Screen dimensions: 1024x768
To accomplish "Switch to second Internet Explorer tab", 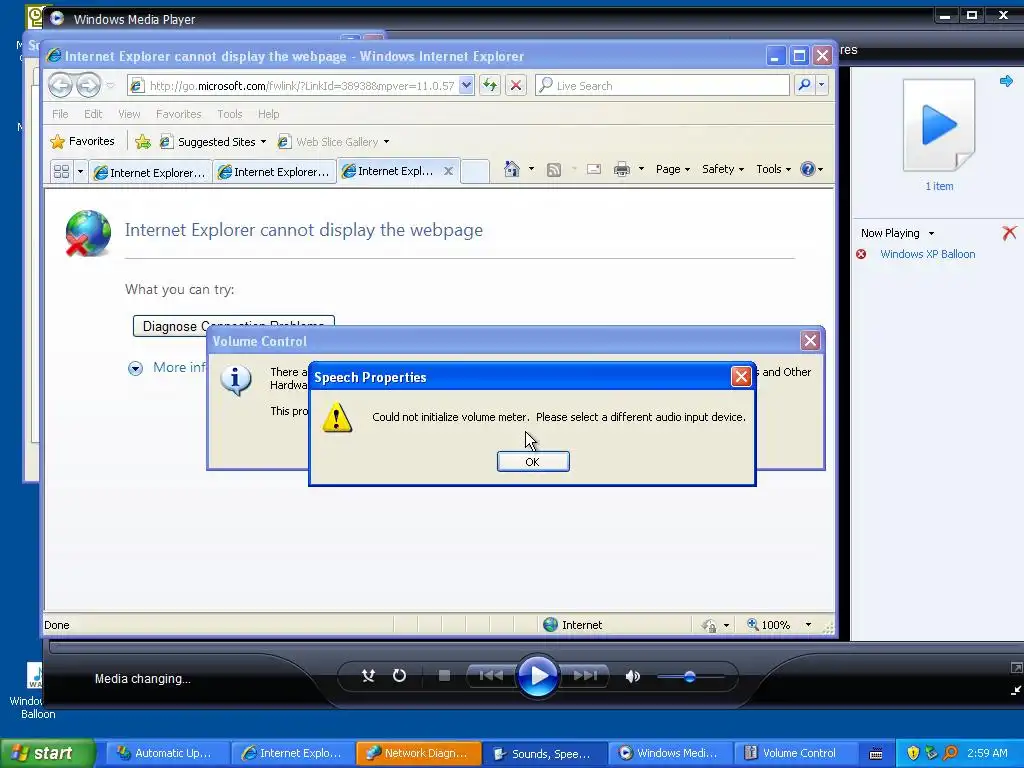I will [274, 172].
